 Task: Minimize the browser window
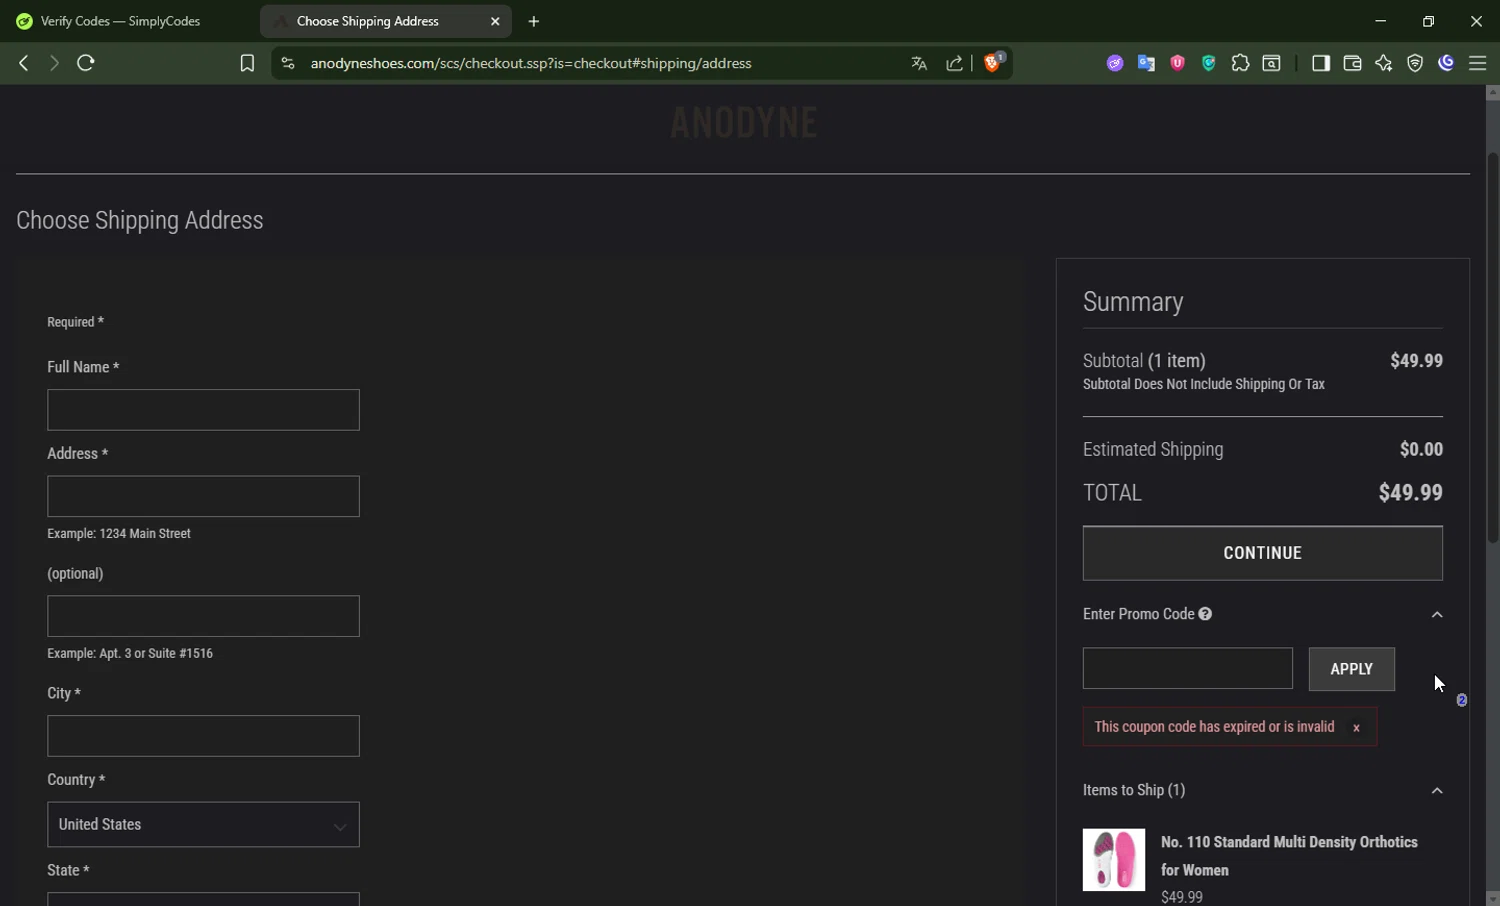(1380, 21)
